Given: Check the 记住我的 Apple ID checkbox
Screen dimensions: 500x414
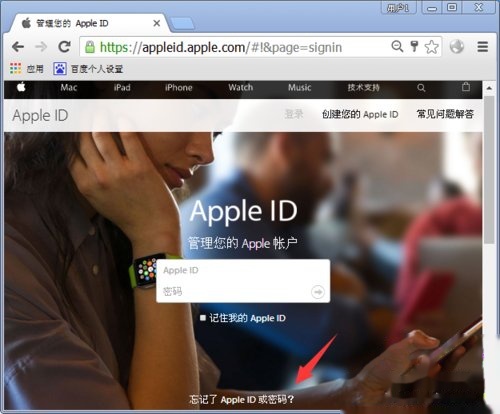Looking at the screenshot, I should [x=203, y=318].
